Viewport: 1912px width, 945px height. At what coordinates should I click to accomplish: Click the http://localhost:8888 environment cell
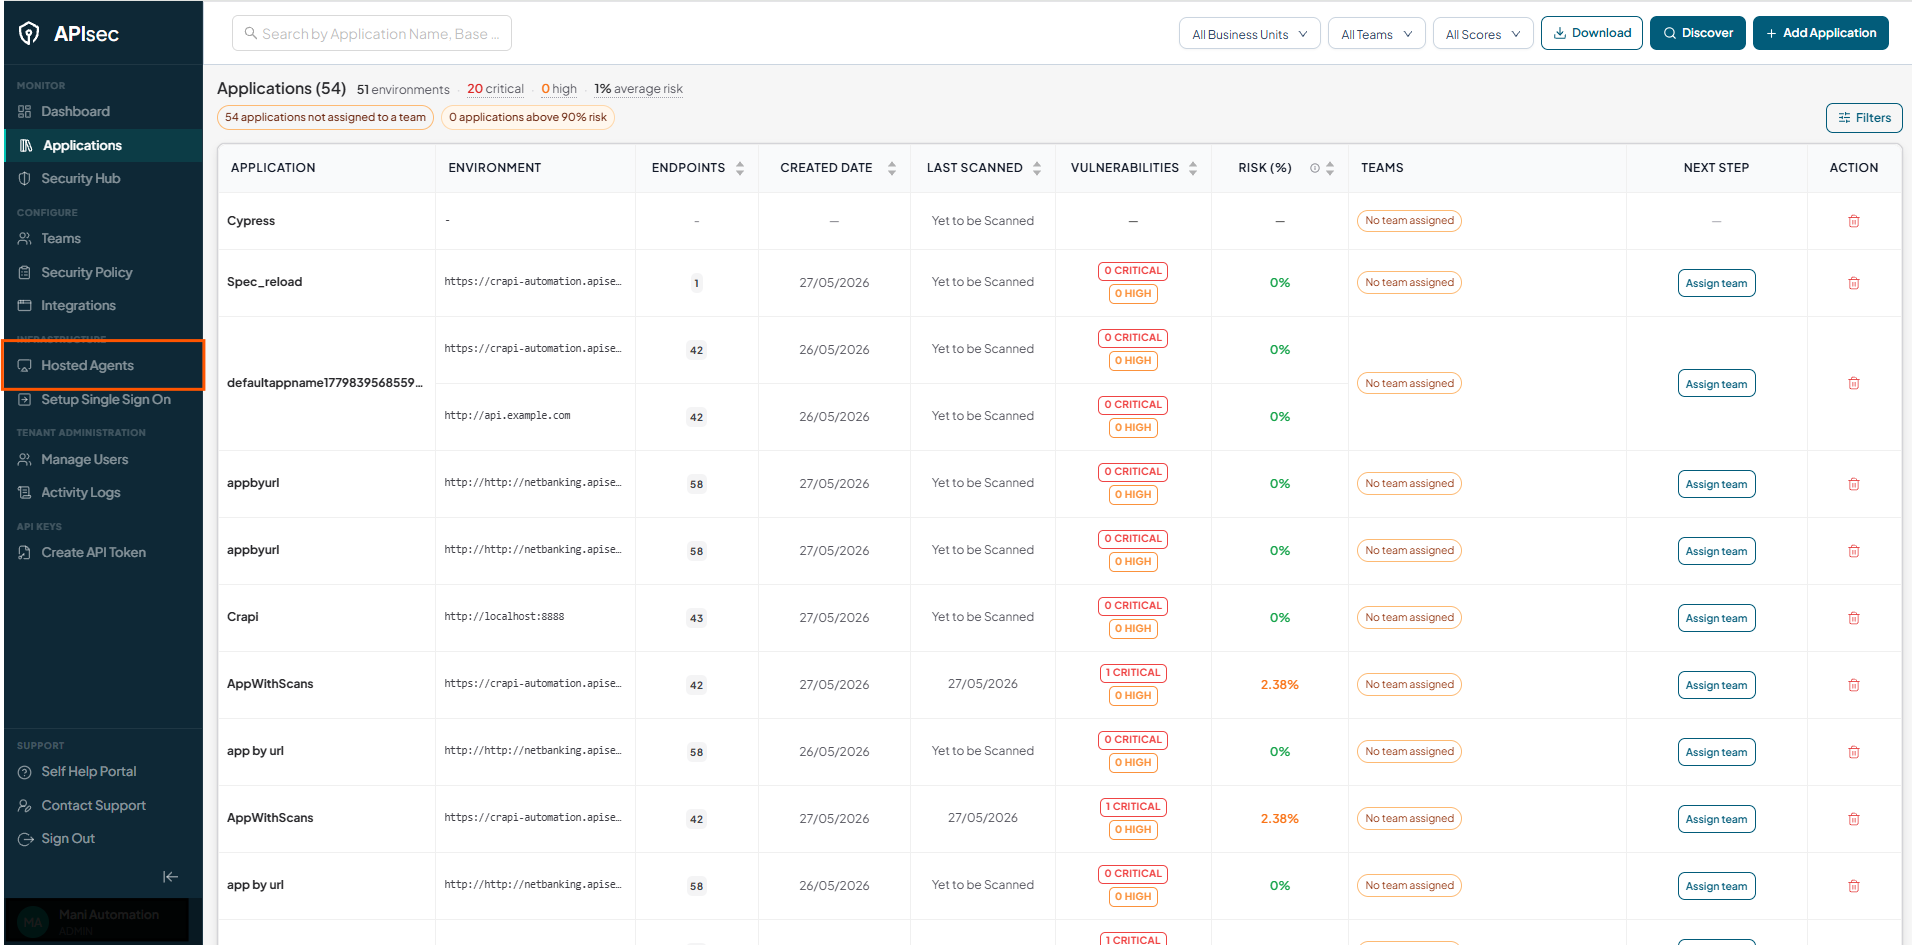pyautogui.click(x=504, y=617)
